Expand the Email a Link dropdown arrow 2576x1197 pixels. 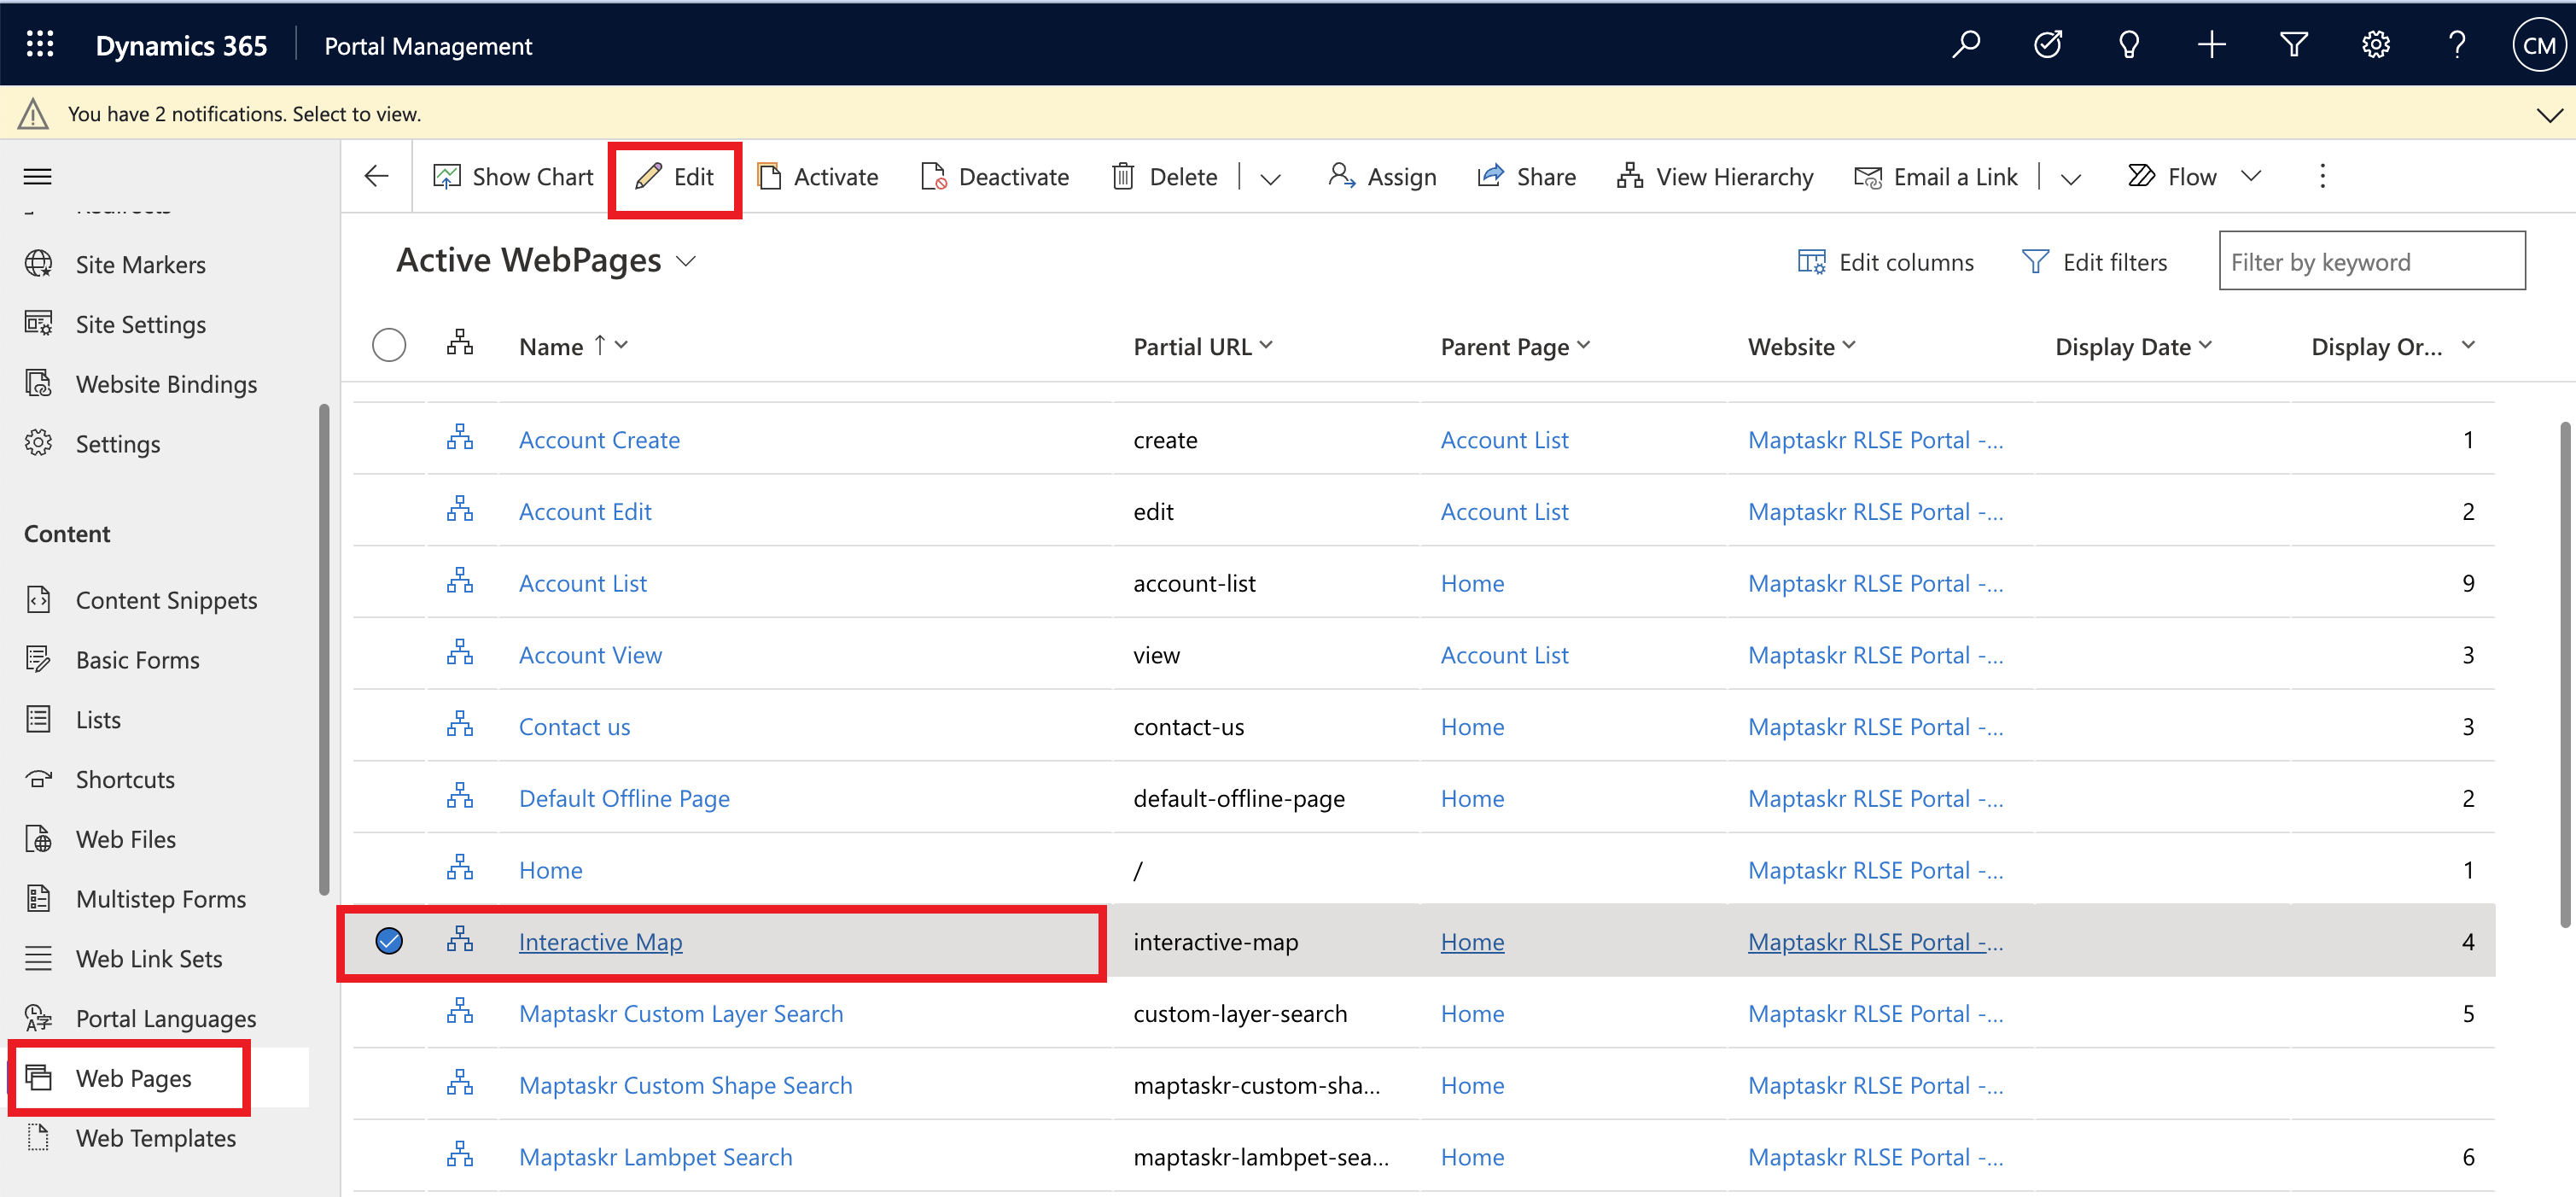coord(2071,179)
